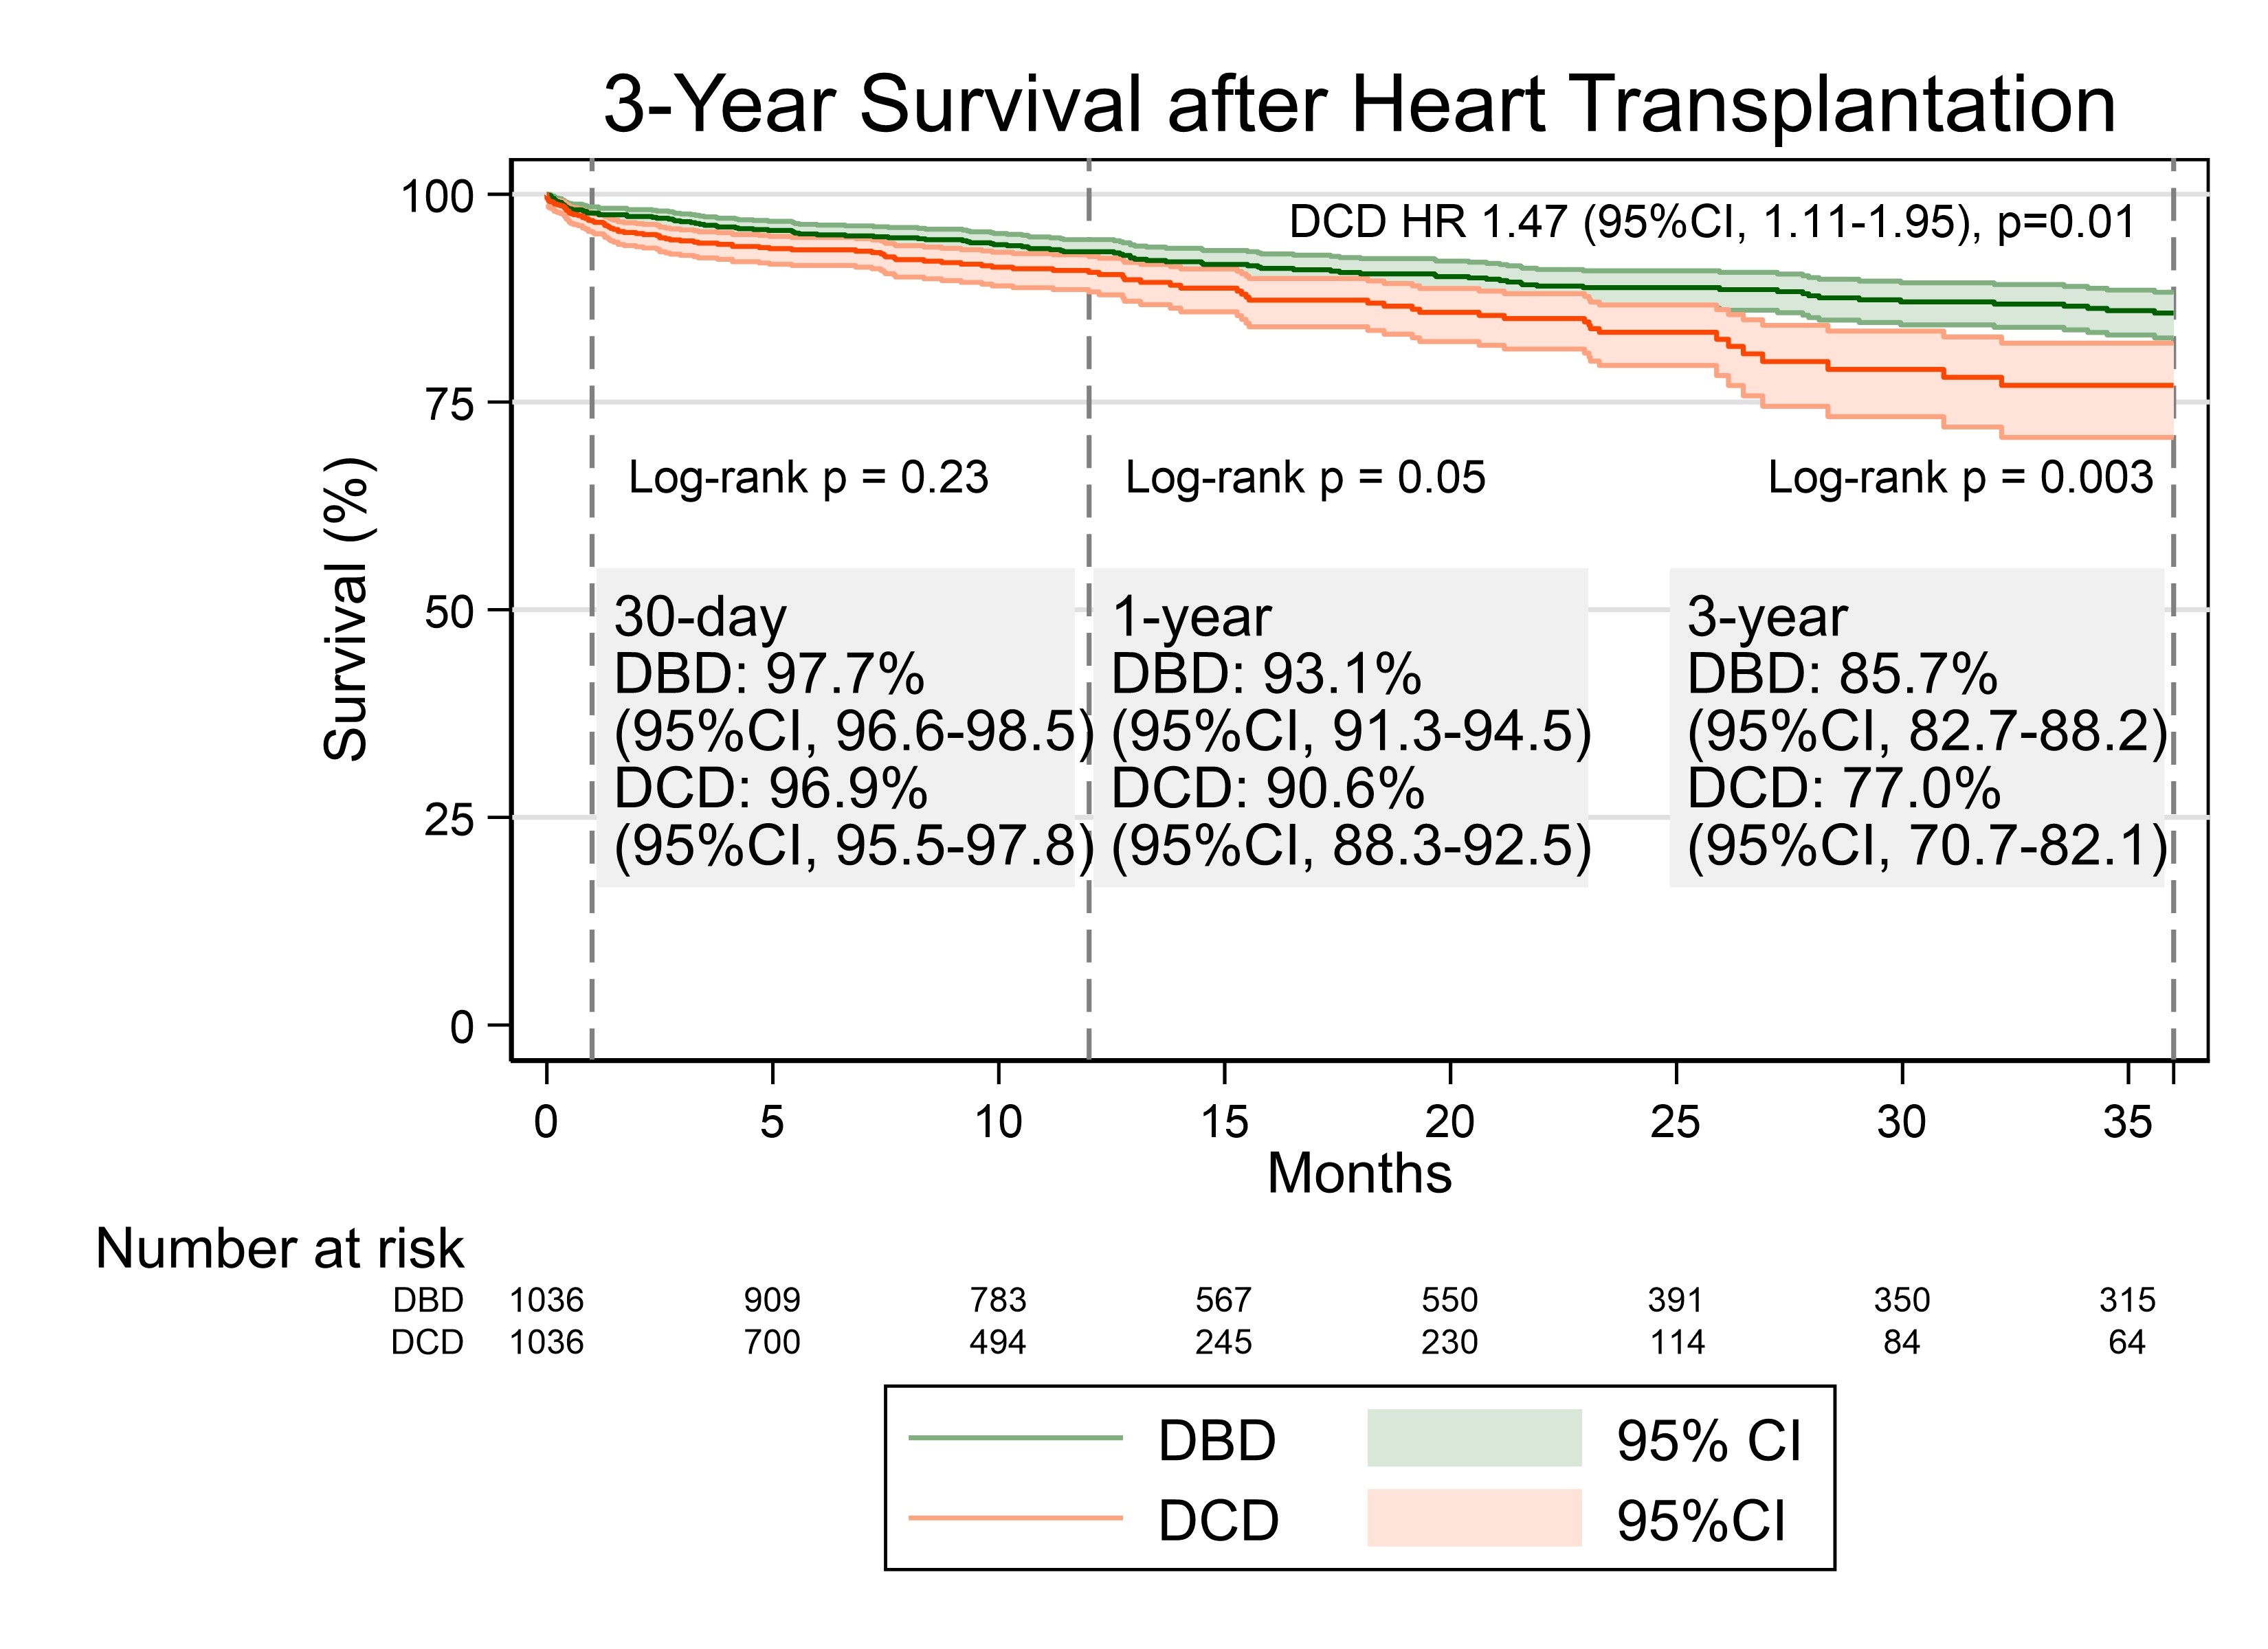Click the 'Survival (%)' y-axis label
This screenshot has height=1649, width=2268.
point(346,609)
